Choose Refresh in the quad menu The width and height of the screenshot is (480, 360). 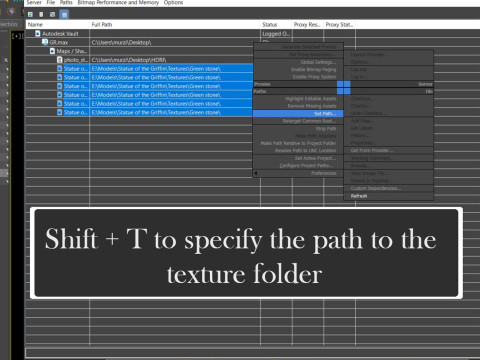pyautogui.click(x=359, y=196)
